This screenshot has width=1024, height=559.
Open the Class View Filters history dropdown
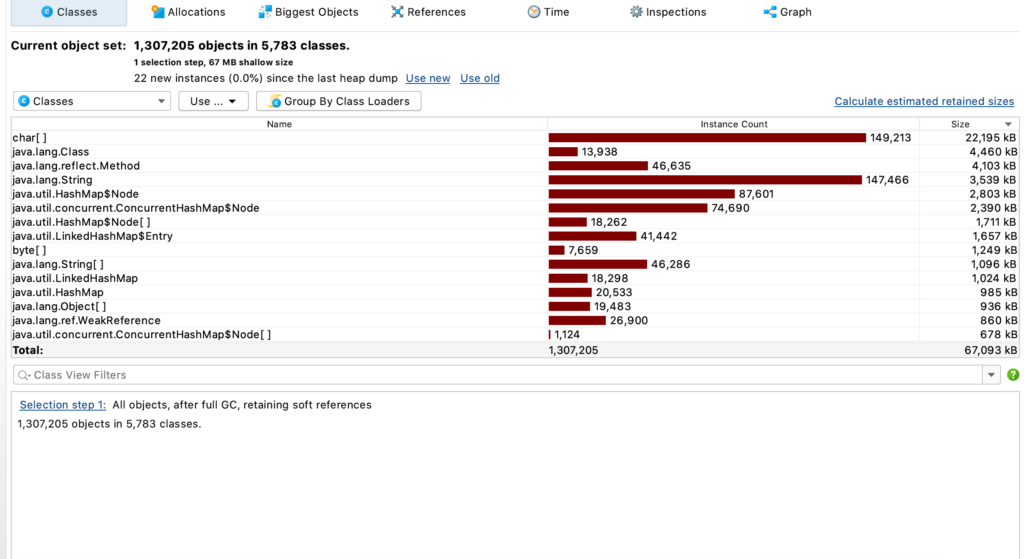[x=991, y=375]
